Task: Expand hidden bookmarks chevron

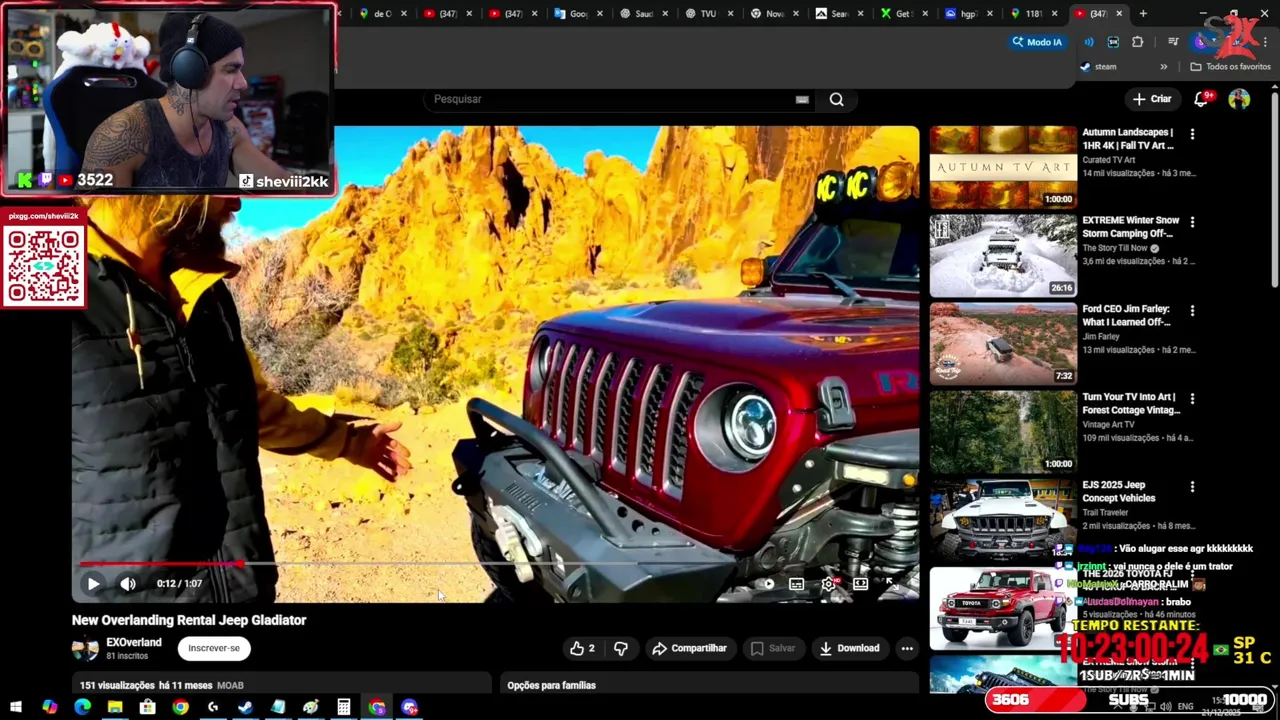Action: click(1163, 67)
